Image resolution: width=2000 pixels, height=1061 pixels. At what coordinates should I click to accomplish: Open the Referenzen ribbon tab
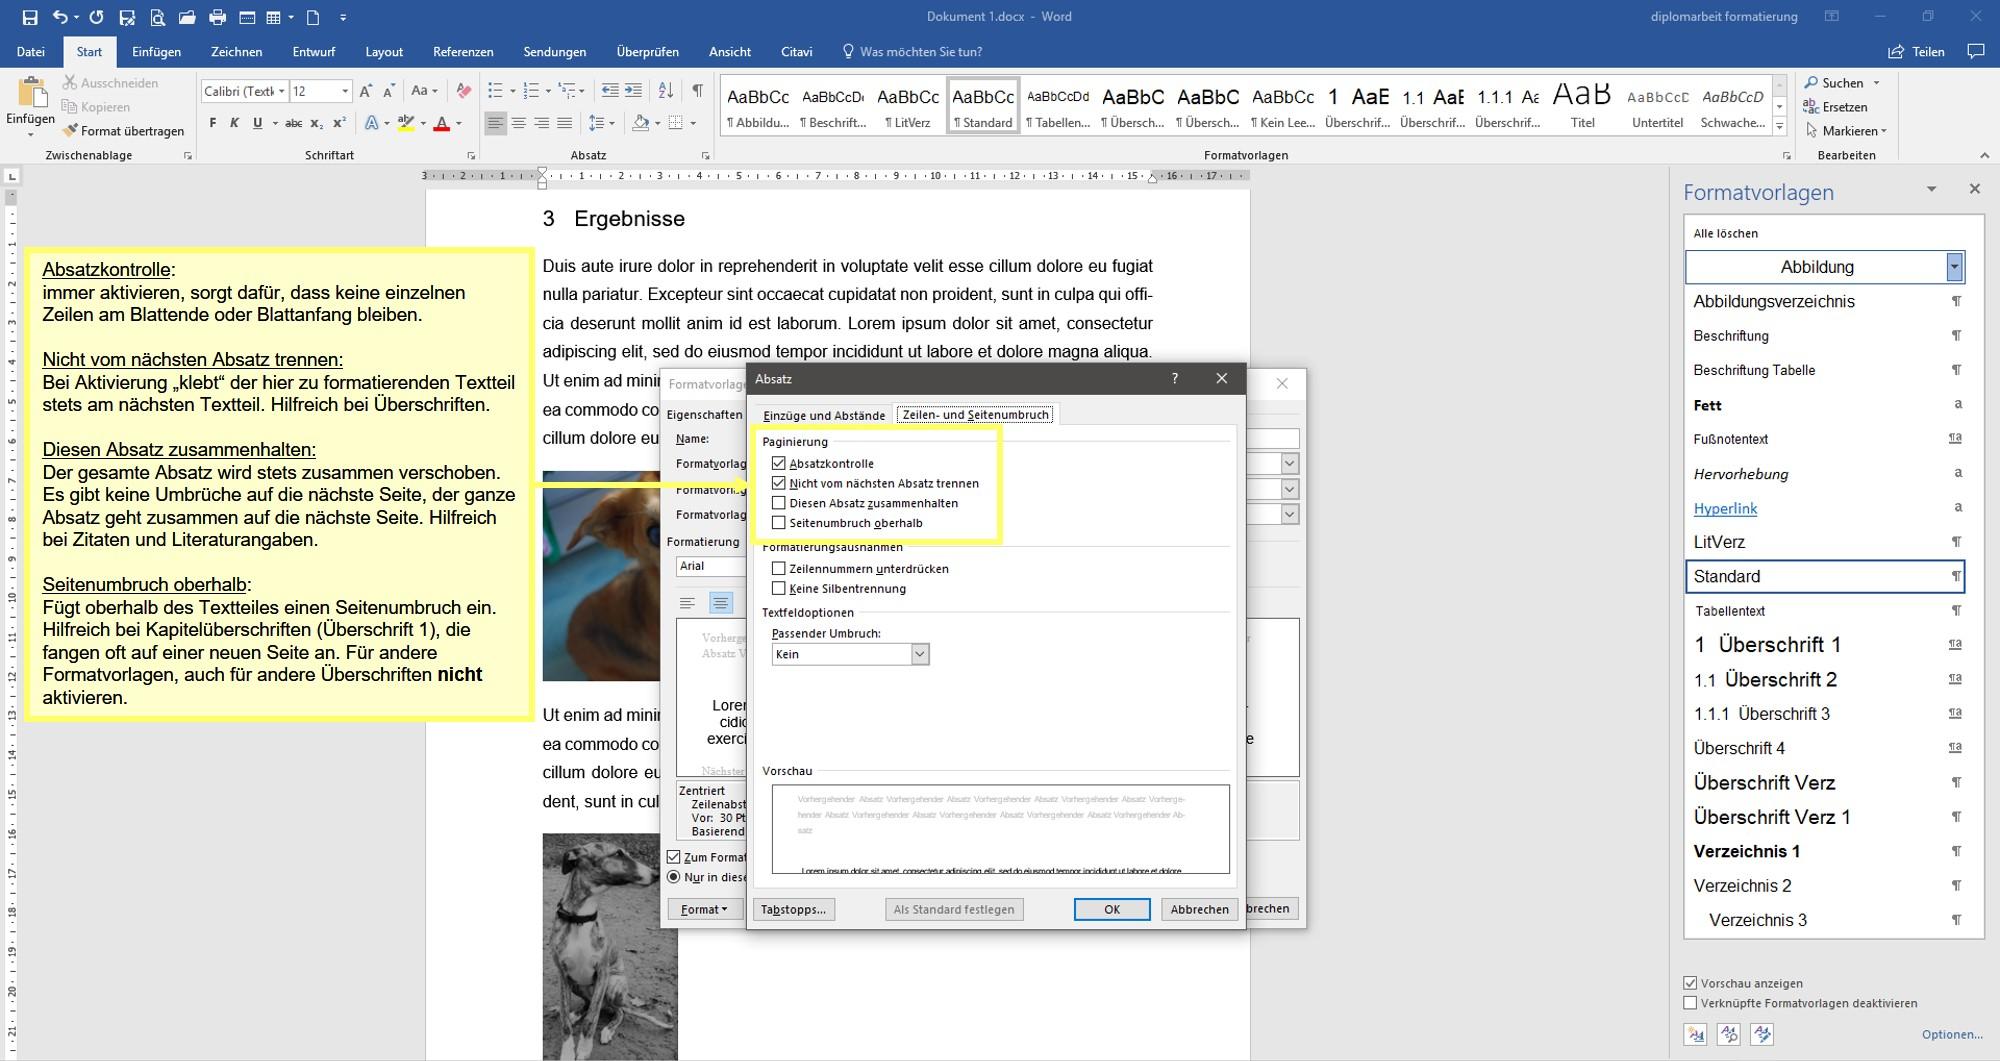463,51
